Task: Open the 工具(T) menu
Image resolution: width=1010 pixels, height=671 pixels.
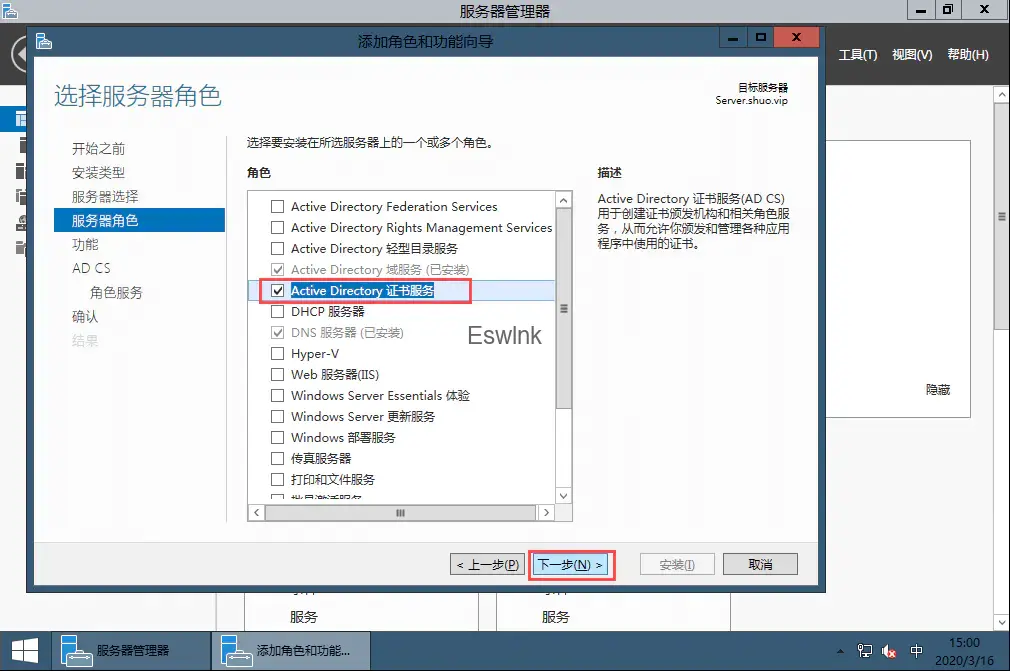Action: (x=857, y=55)
